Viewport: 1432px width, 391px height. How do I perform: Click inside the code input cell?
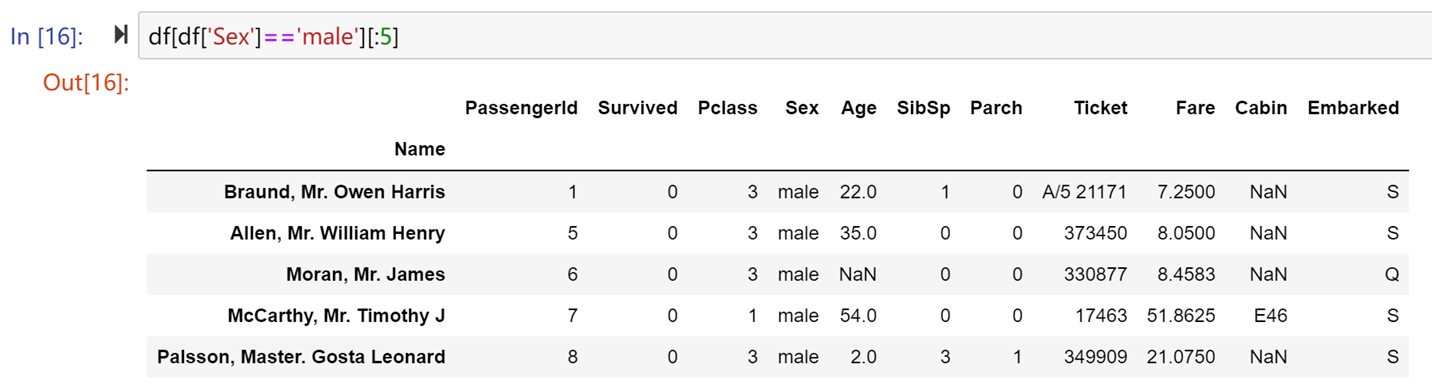point(784,36)
